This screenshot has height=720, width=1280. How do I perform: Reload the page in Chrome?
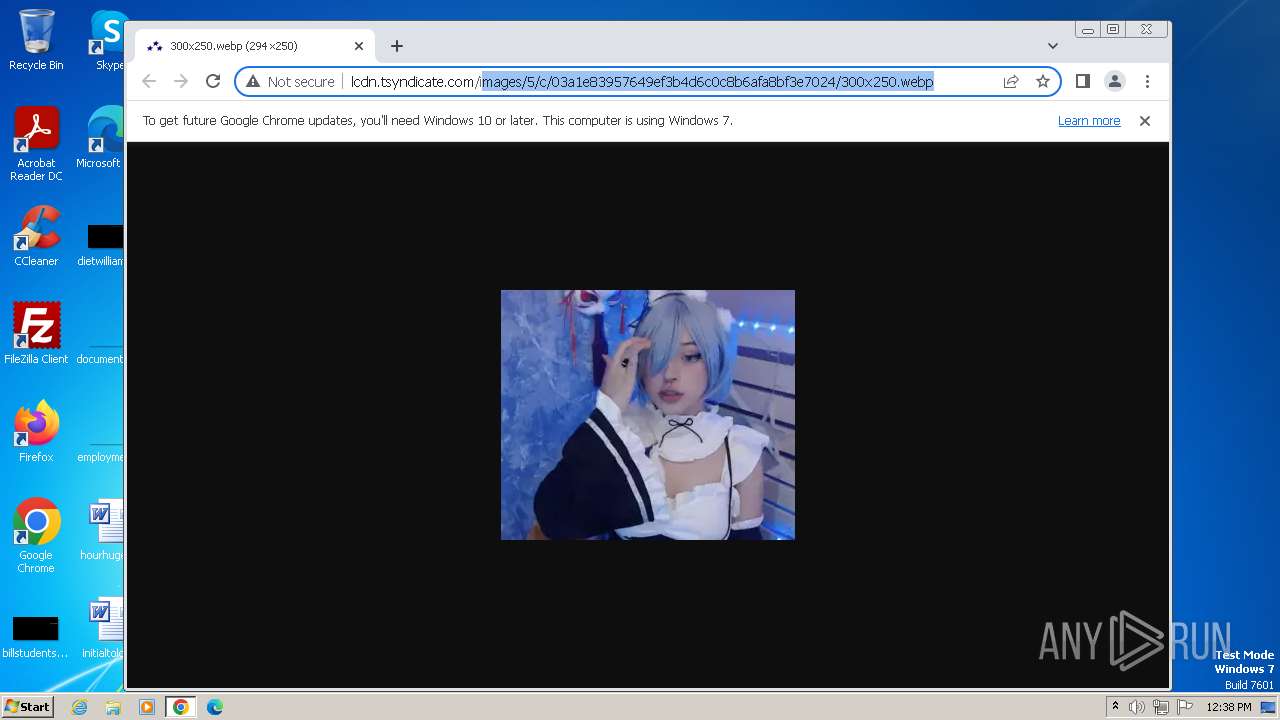(213, 82)
